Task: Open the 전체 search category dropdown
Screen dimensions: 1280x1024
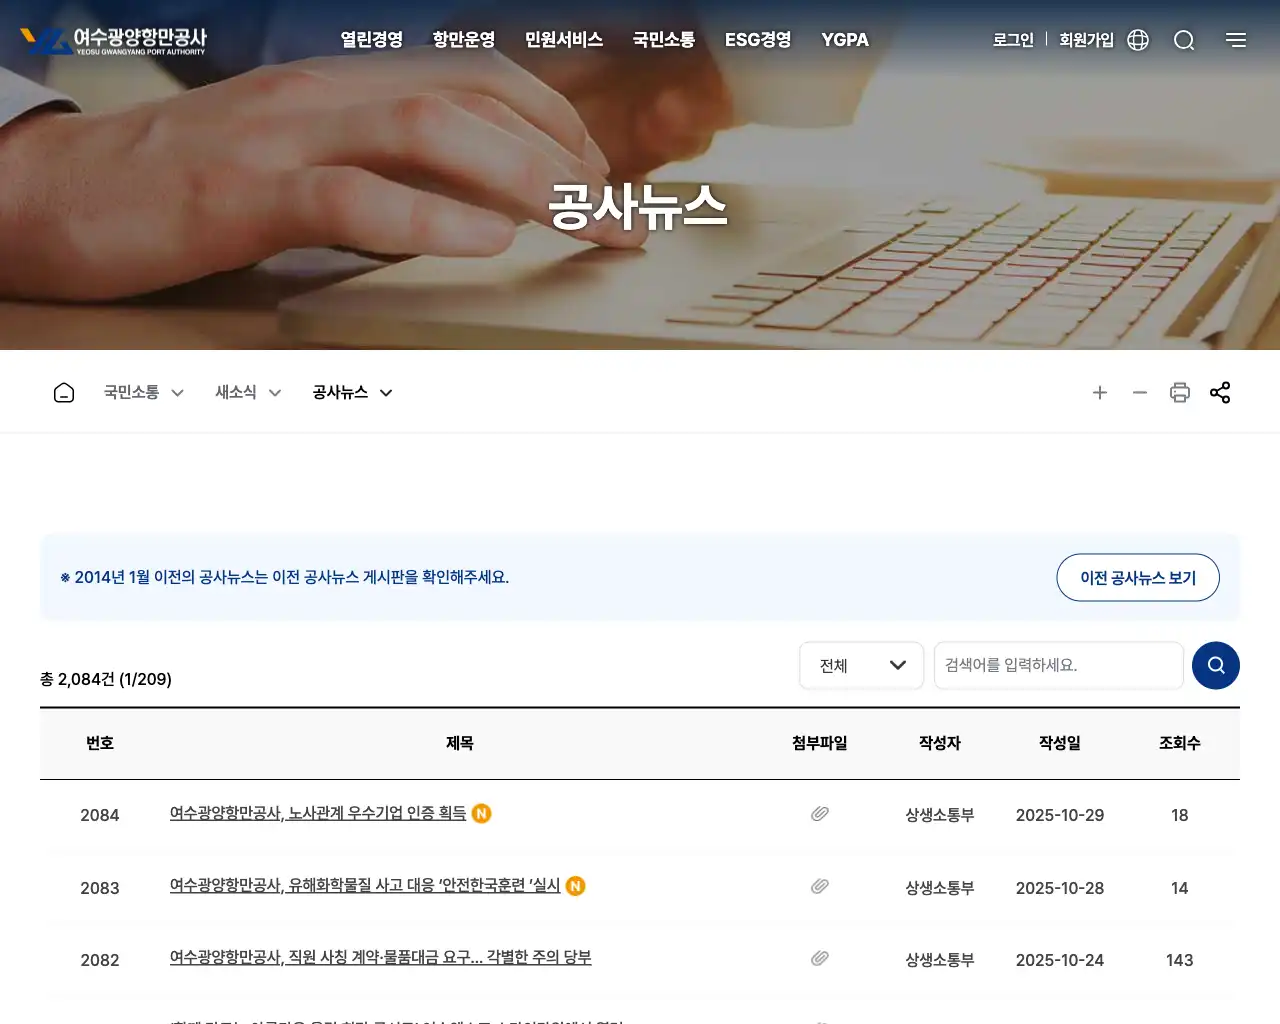Action: [861, 665]
